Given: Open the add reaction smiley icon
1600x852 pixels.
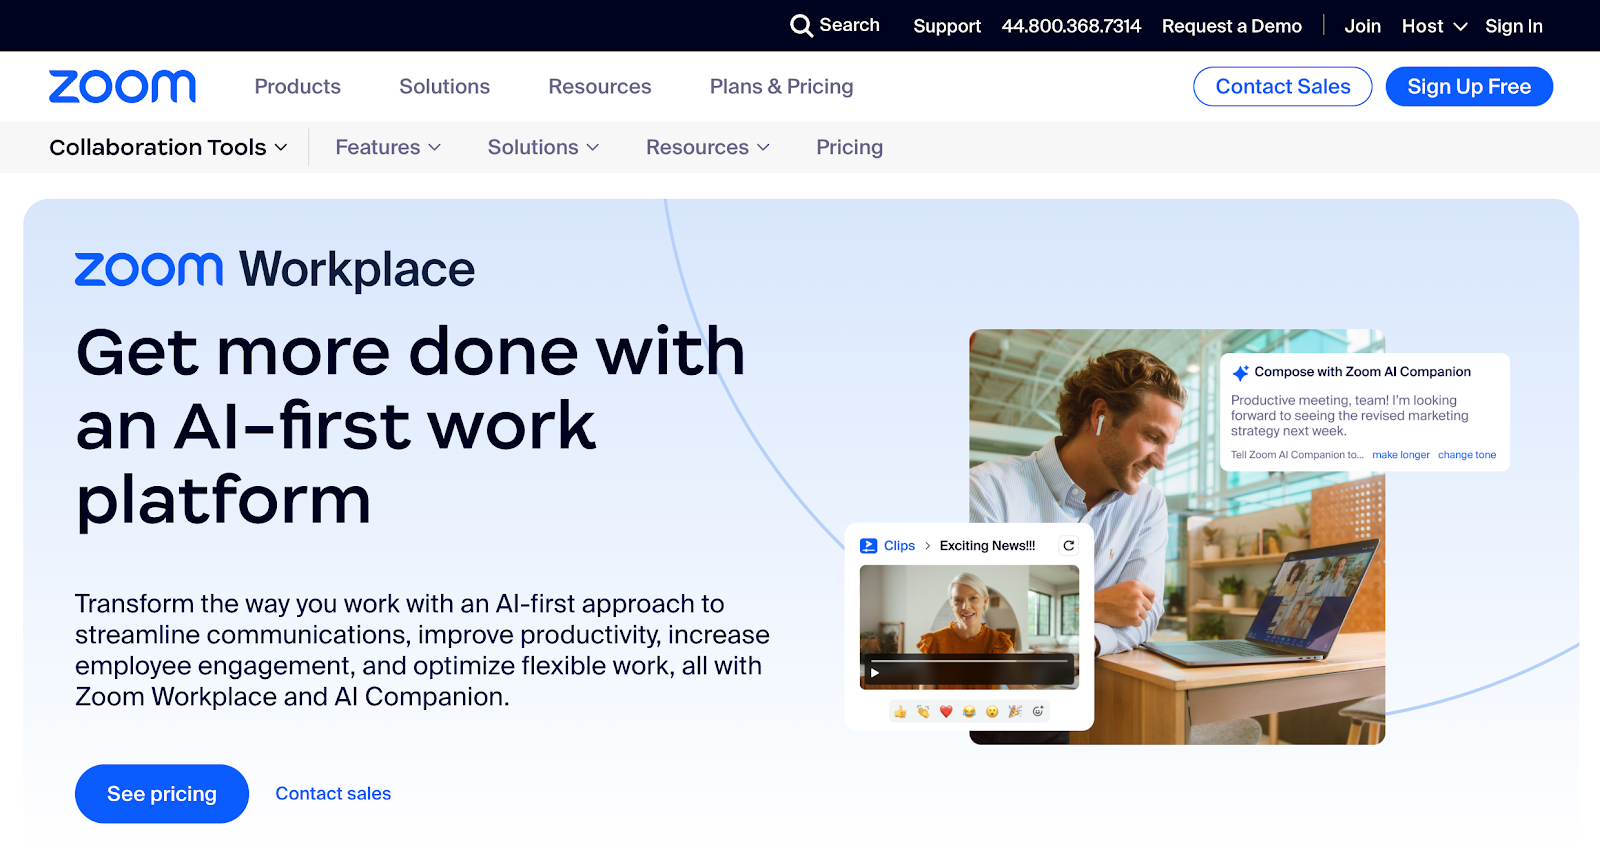Looking at the screenshot, I should pyautogui.click(x=1038, y=712).
